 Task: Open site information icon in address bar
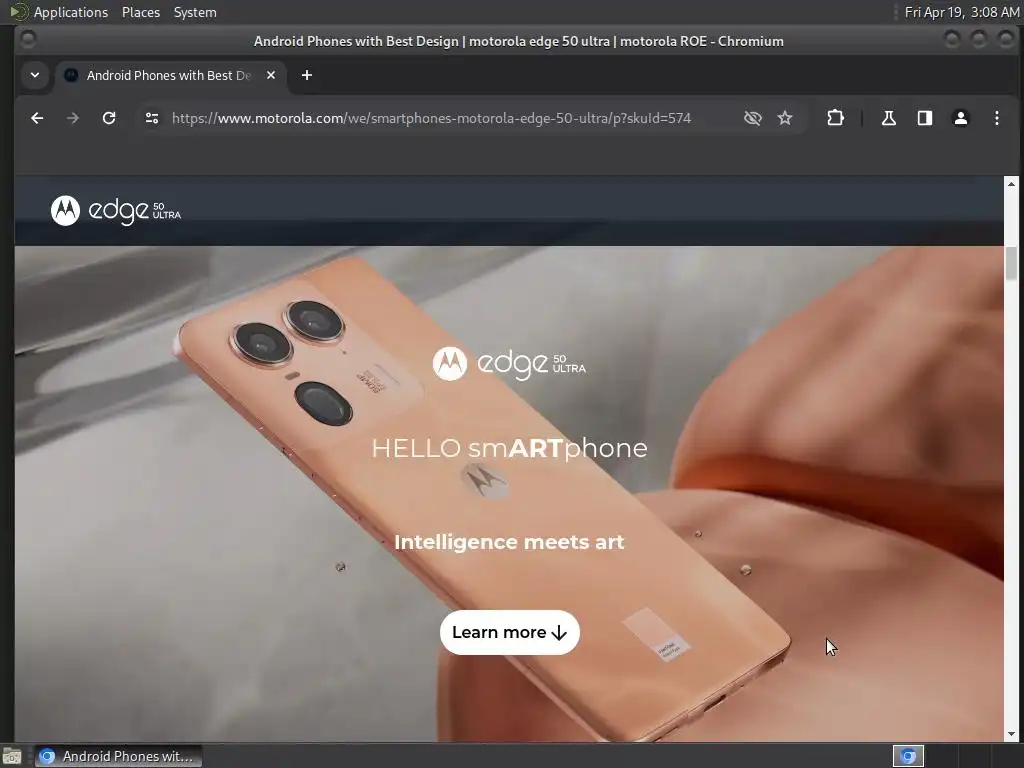152,118
